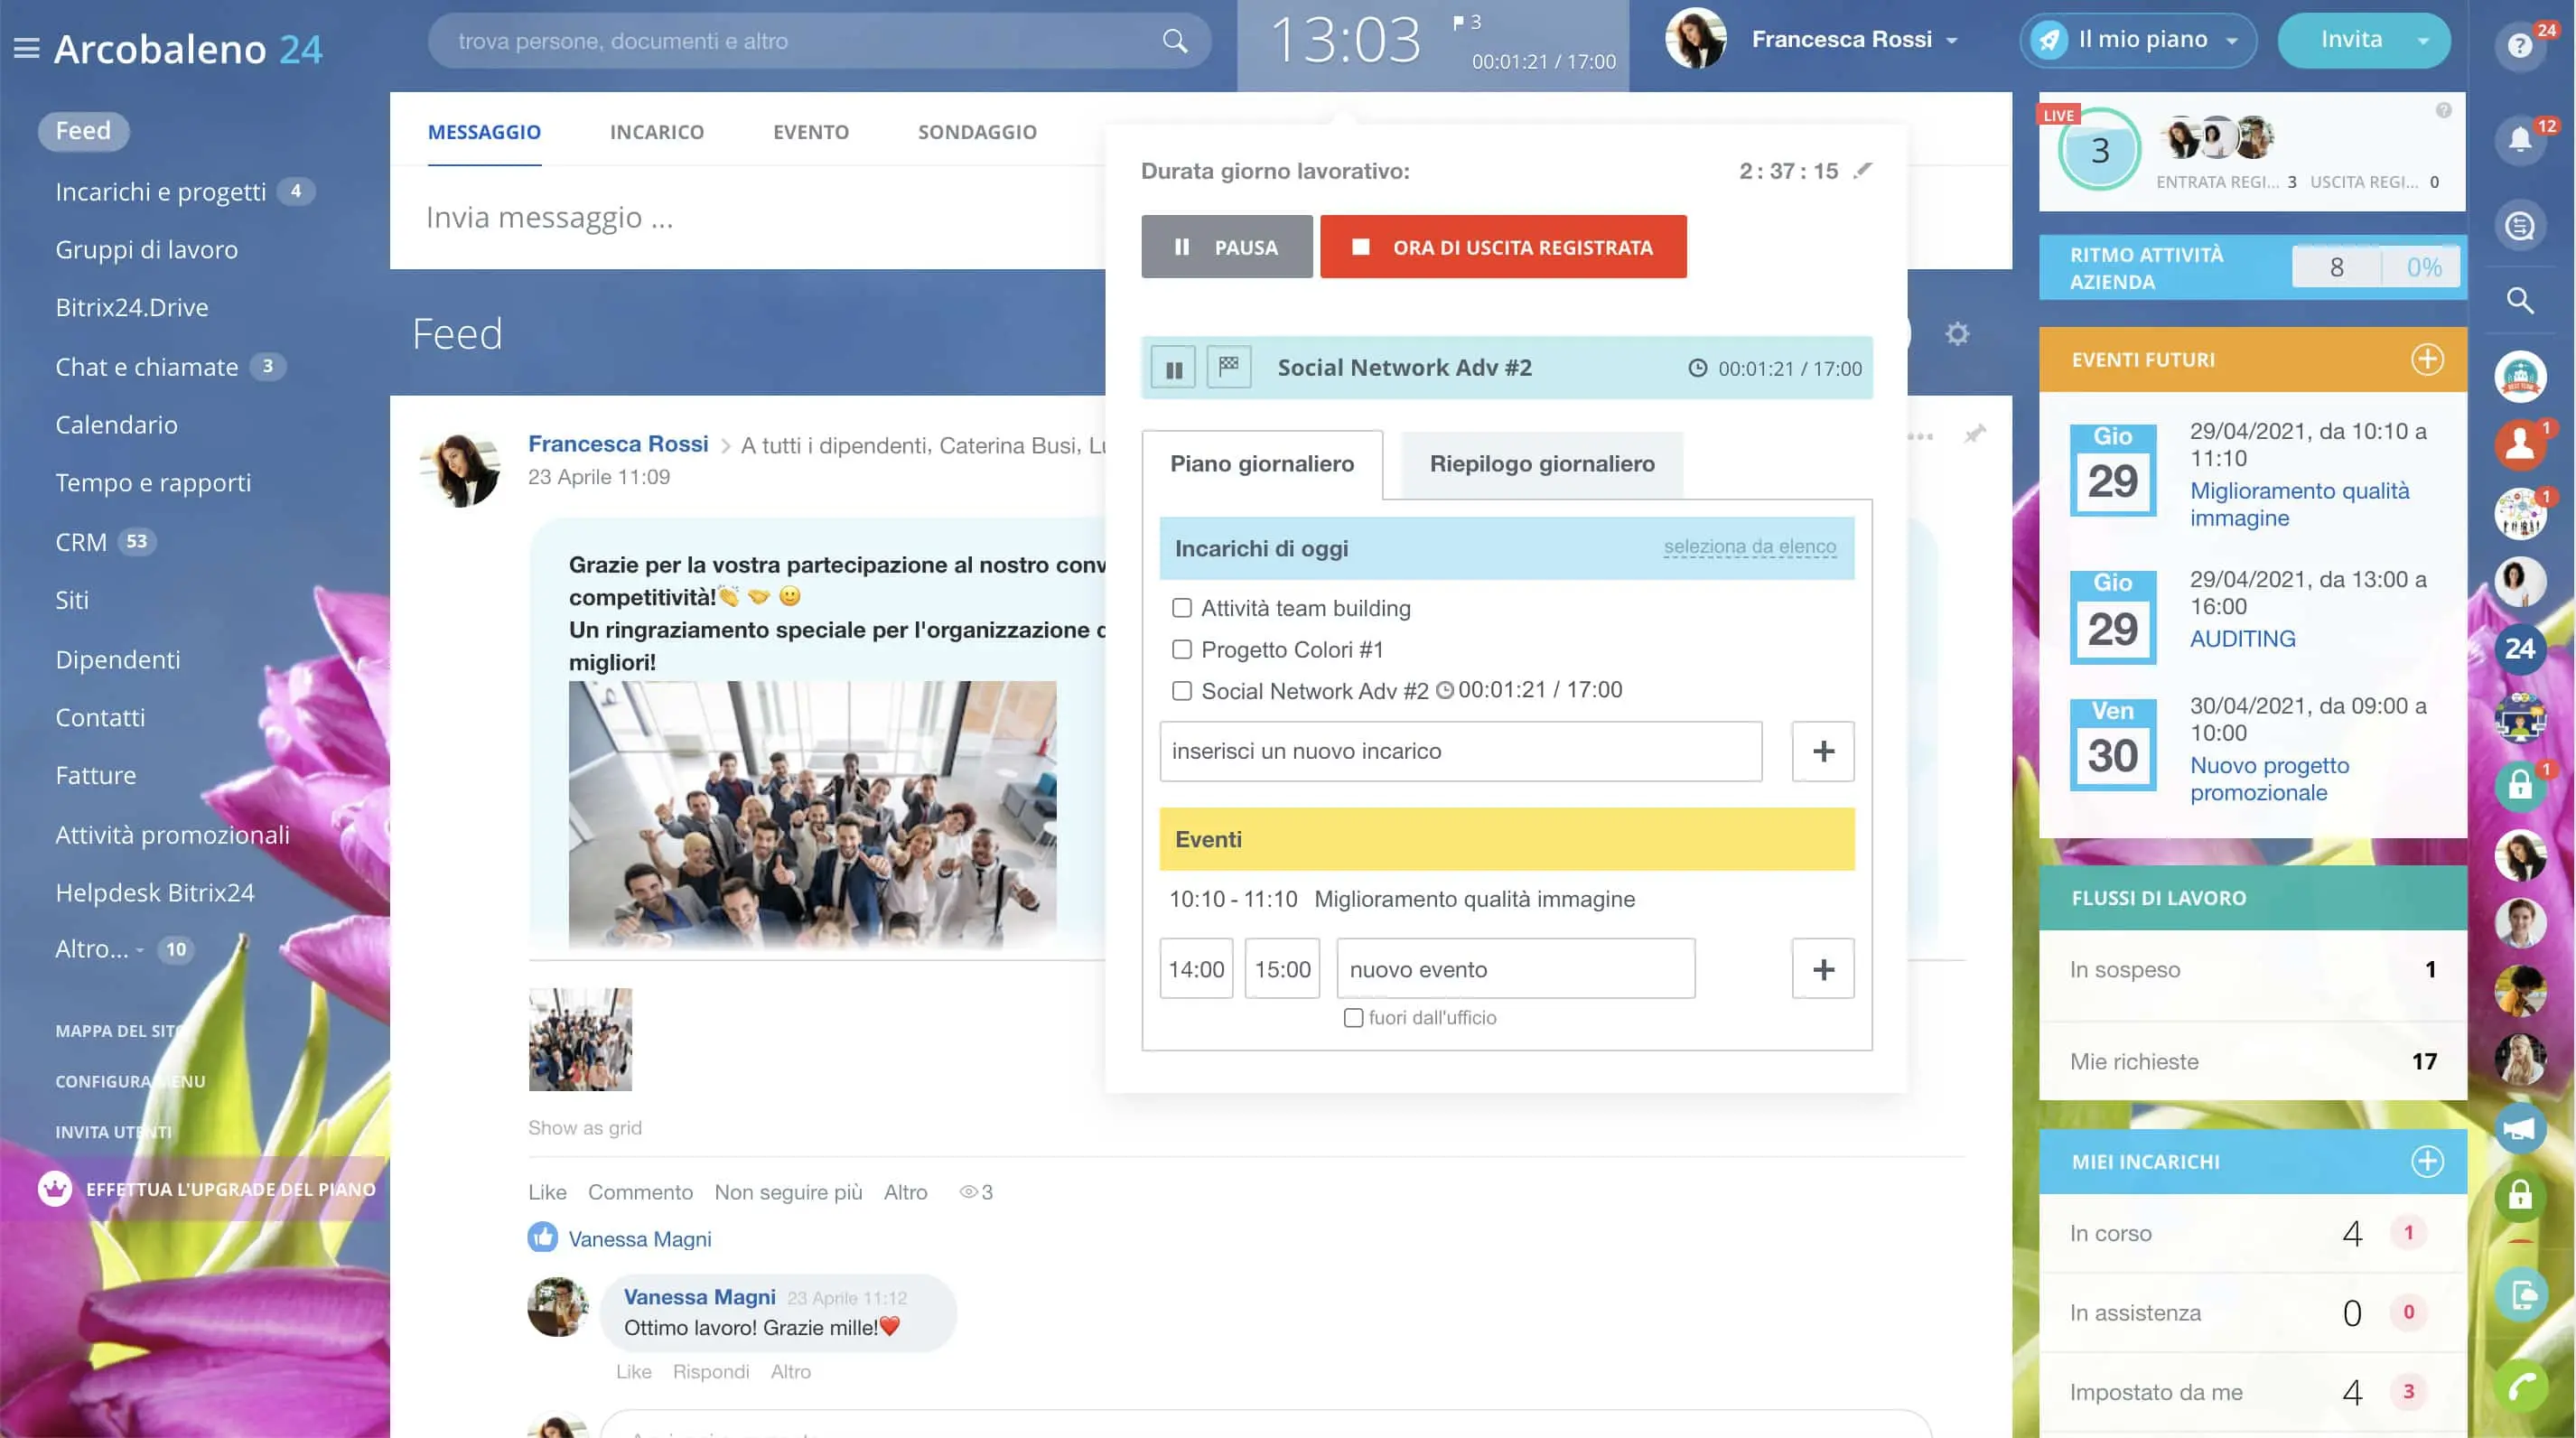
Task: Click the megaphone announcement icon
Action: click(2520, 1129)
